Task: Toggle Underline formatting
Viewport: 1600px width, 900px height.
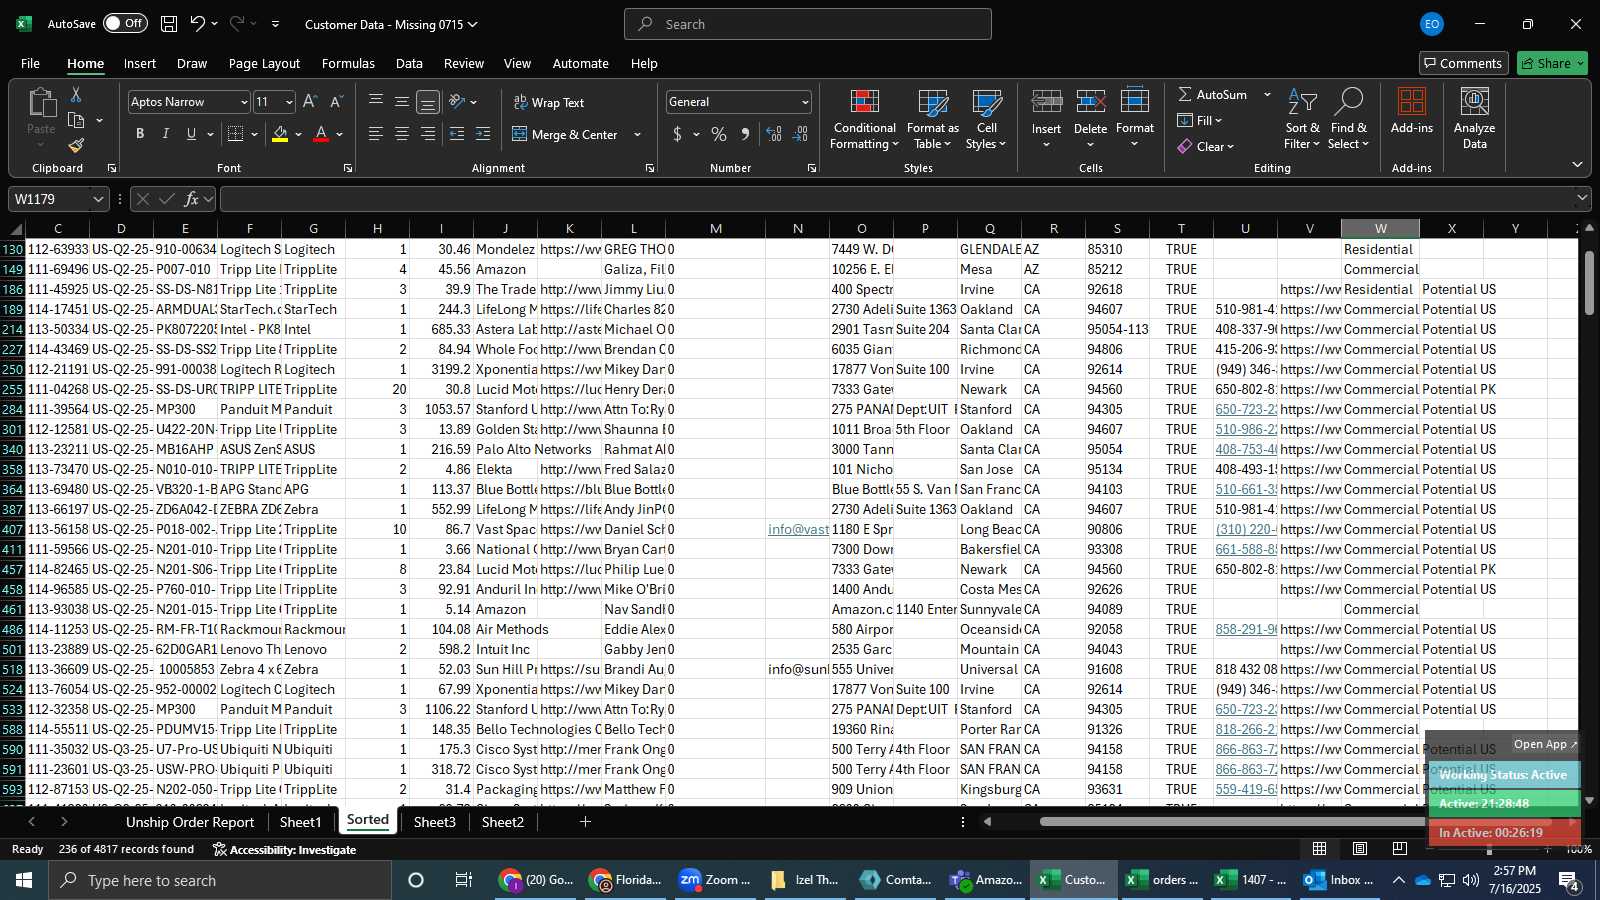Action: 191,134
